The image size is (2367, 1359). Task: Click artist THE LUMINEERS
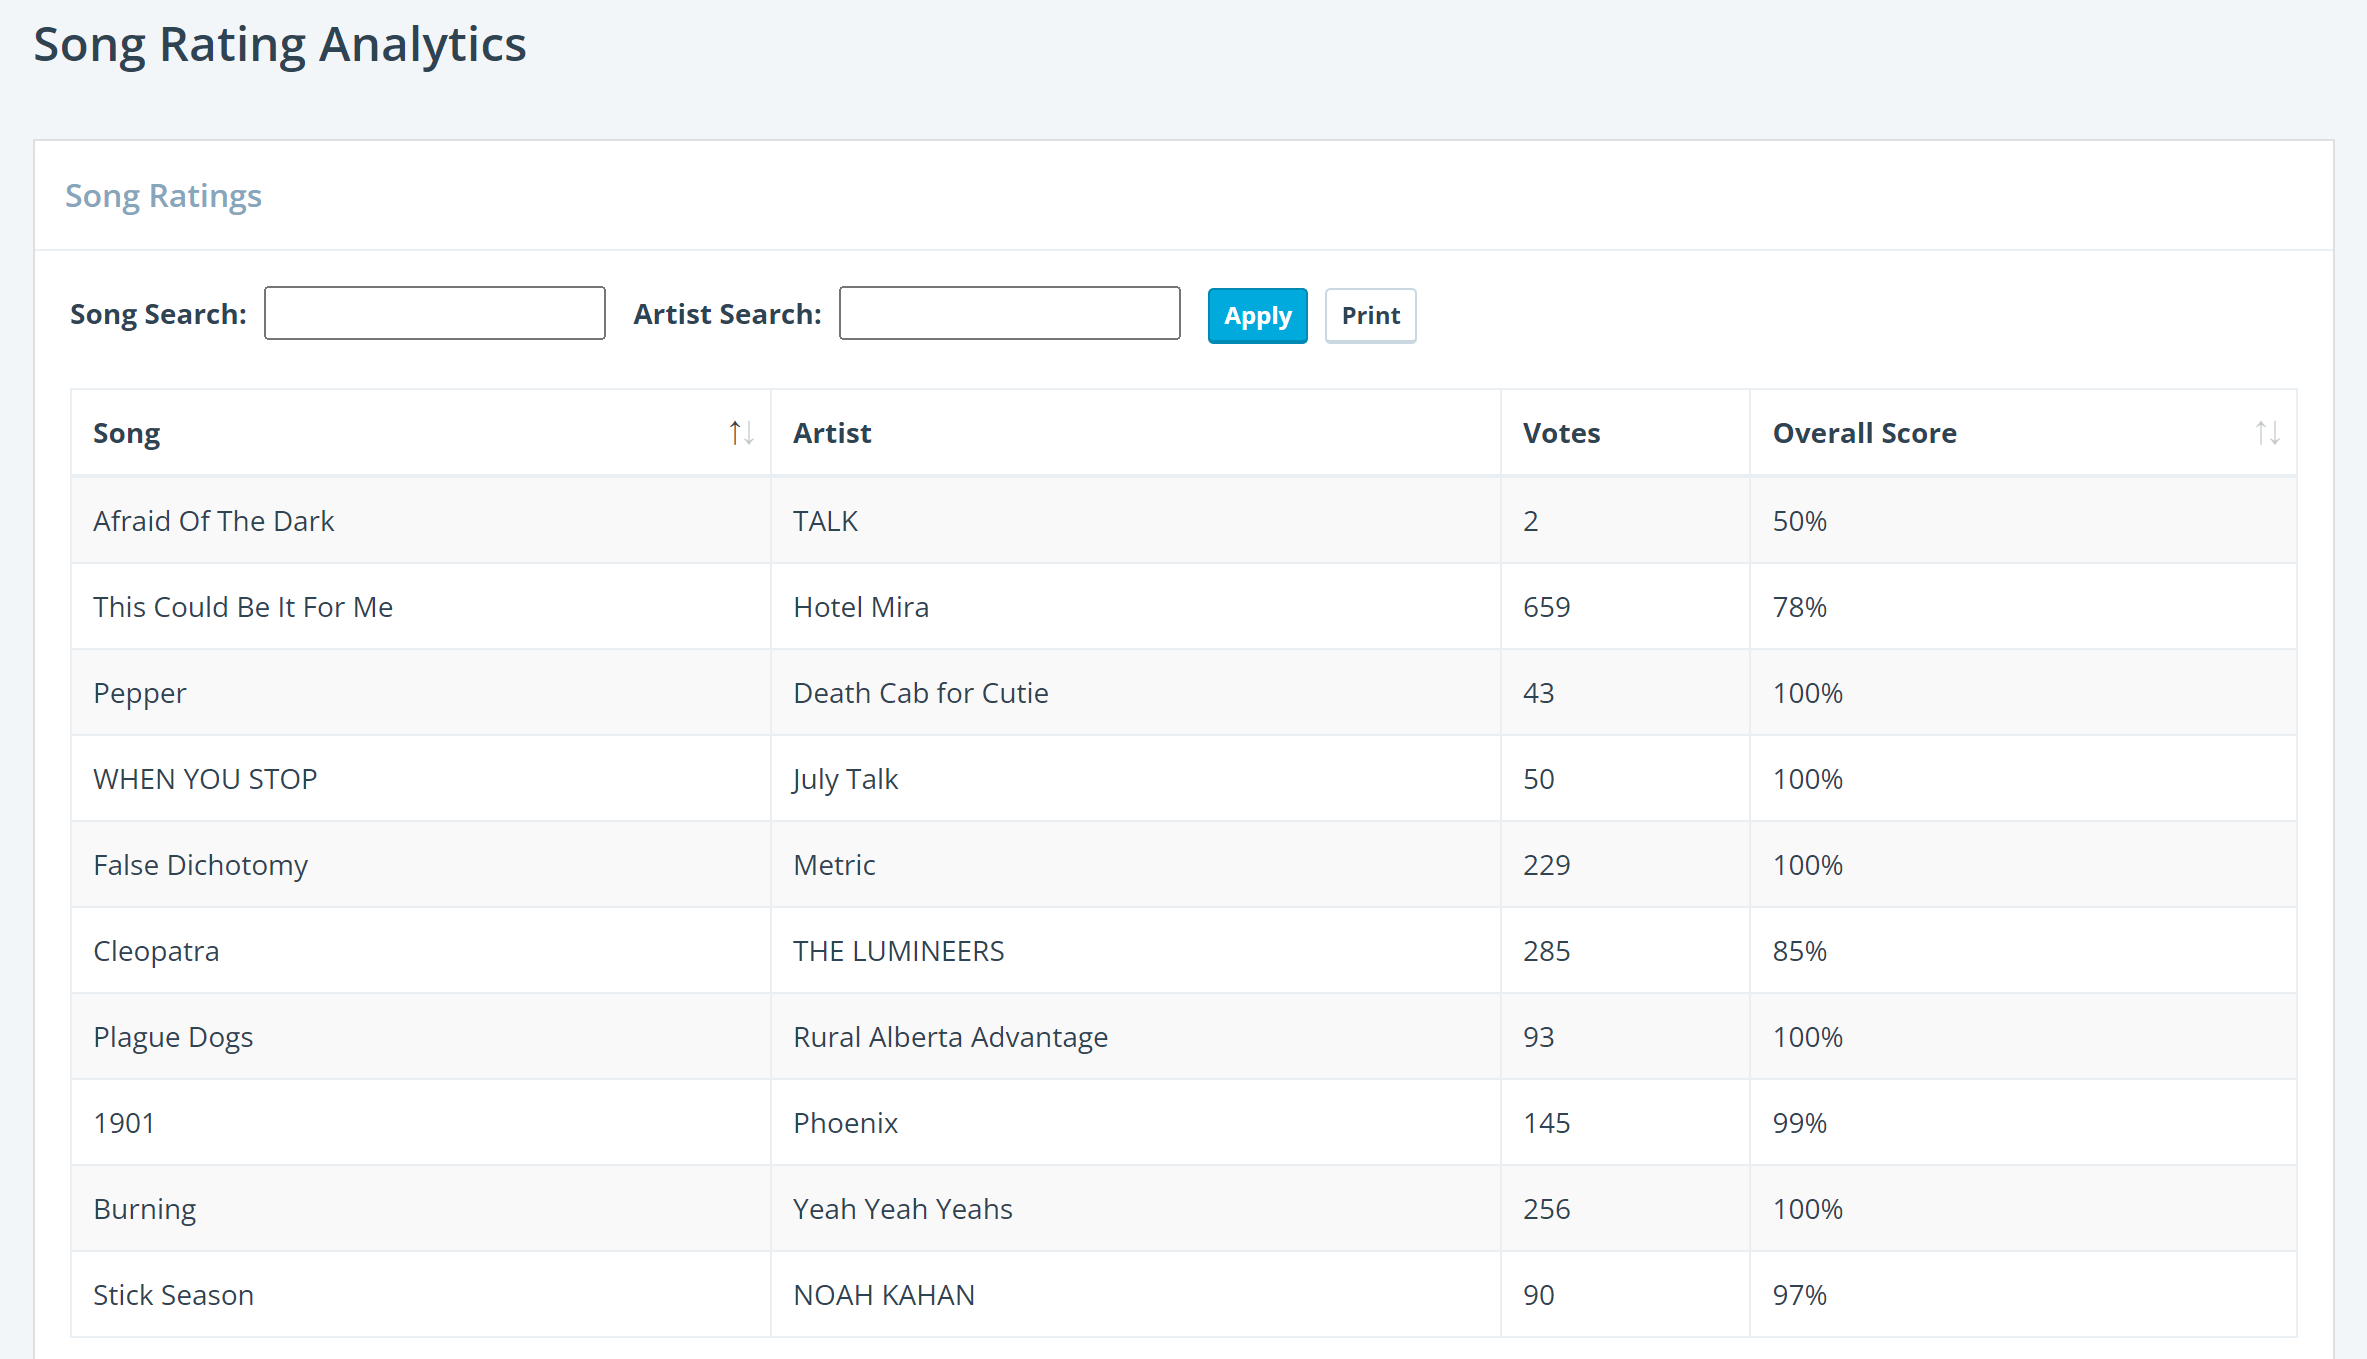pyautogui.click(x=899, y=951)
